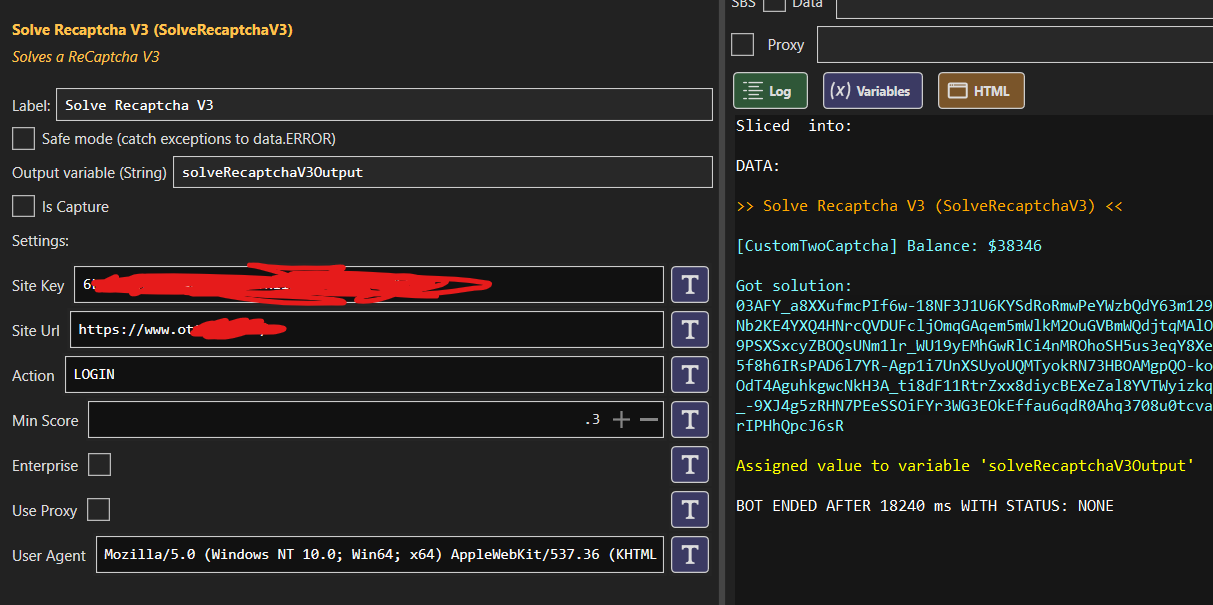Click the 'BOT ENDED AFTER 18240 ms' status line
Viewport: 1213px width, 605px height.
pyautogui.click(x=925, y=506)
